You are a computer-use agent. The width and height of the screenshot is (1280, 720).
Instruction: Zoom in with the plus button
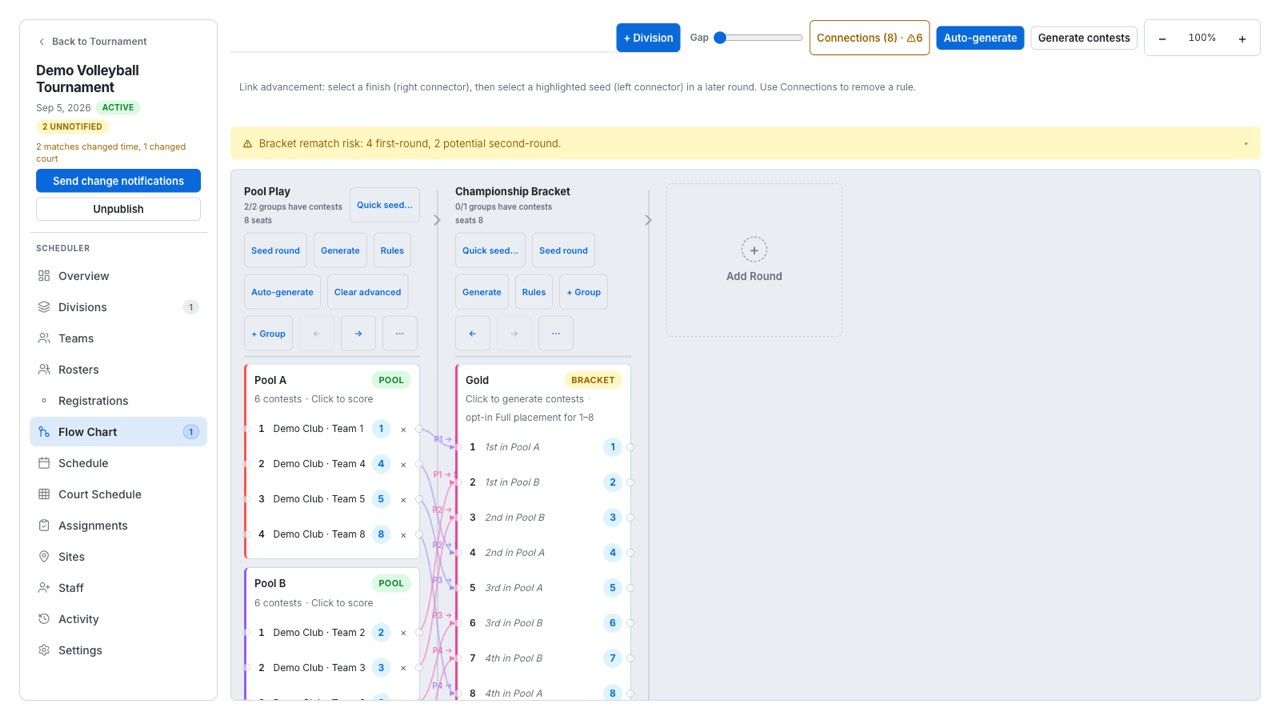(x=1242, y=39)
